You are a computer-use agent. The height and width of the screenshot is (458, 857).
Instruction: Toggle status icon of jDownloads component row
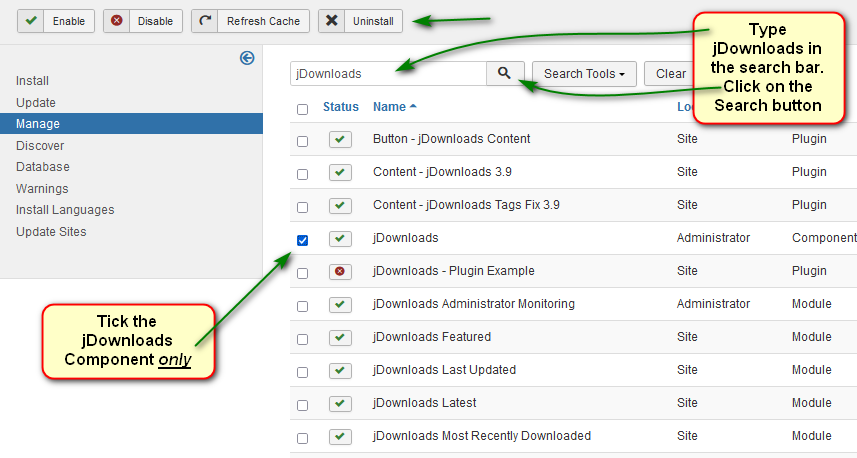click(x=340, y=238)
